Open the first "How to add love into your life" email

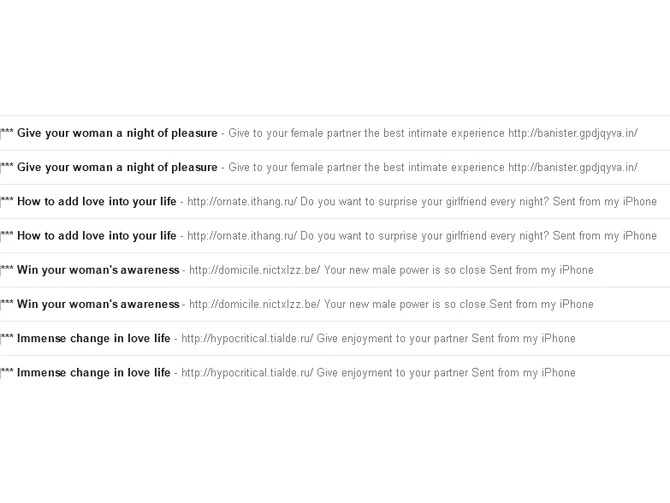tap(97, 202)
